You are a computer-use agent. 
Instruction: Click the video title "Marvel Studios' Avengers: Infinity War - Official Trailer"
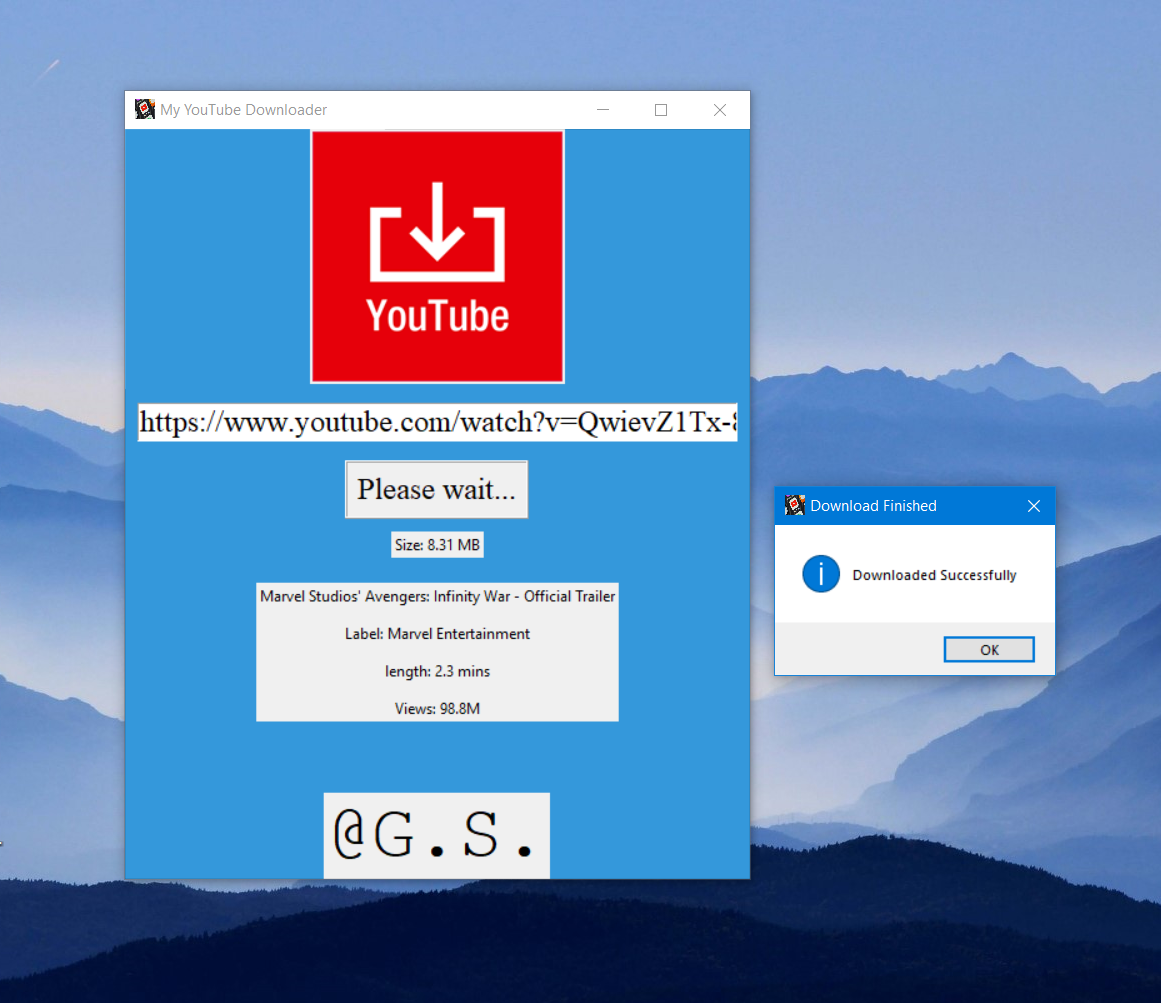[437, 596]
